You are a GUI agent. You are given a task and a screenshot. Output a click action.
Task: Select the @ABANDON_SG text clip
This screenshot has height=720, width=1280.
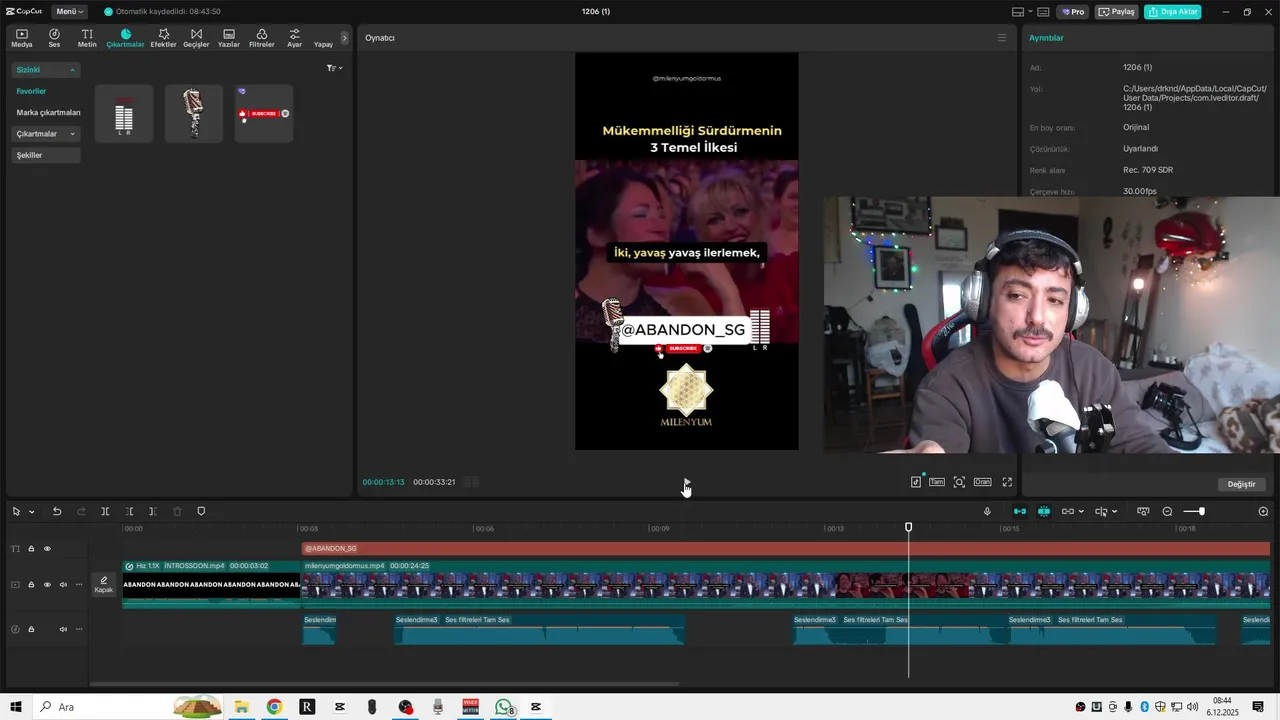coord(786,548)
